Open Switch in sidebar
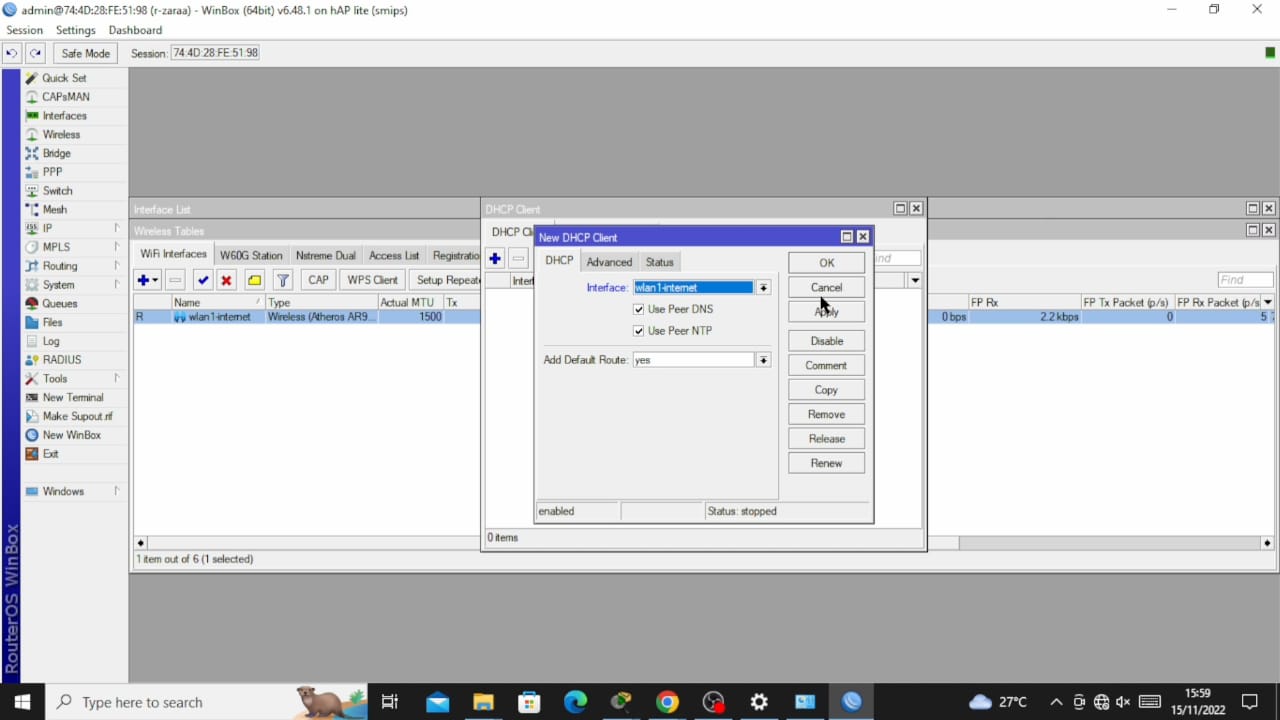Viewport: 1280px width, 720px height. (57, 191)
